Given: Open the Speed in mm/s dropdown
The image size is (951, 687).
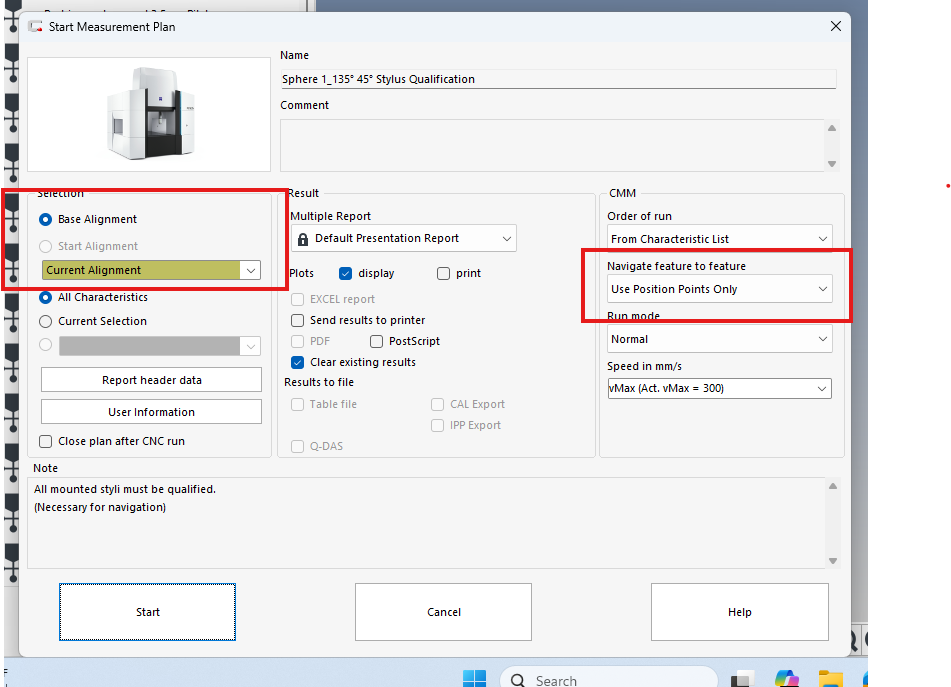Looking at the screenshot, I should pos(822,388).
